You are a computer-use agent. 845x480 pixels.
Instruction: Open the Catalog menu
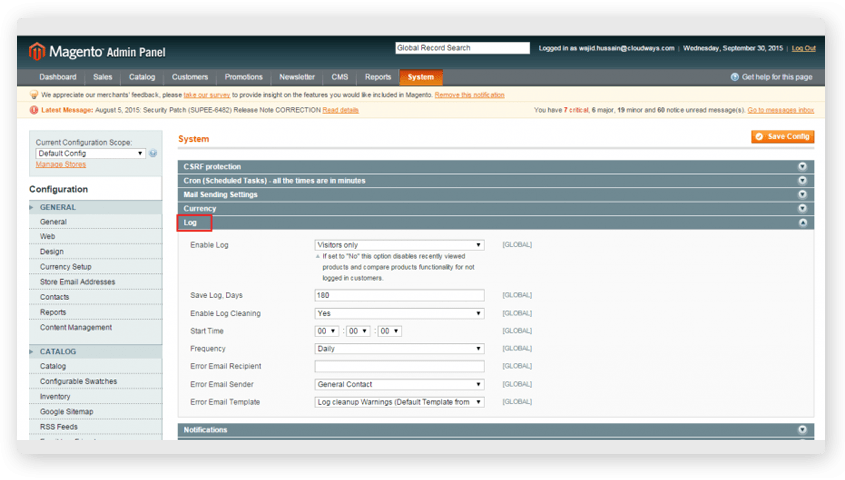coord(142,77)
